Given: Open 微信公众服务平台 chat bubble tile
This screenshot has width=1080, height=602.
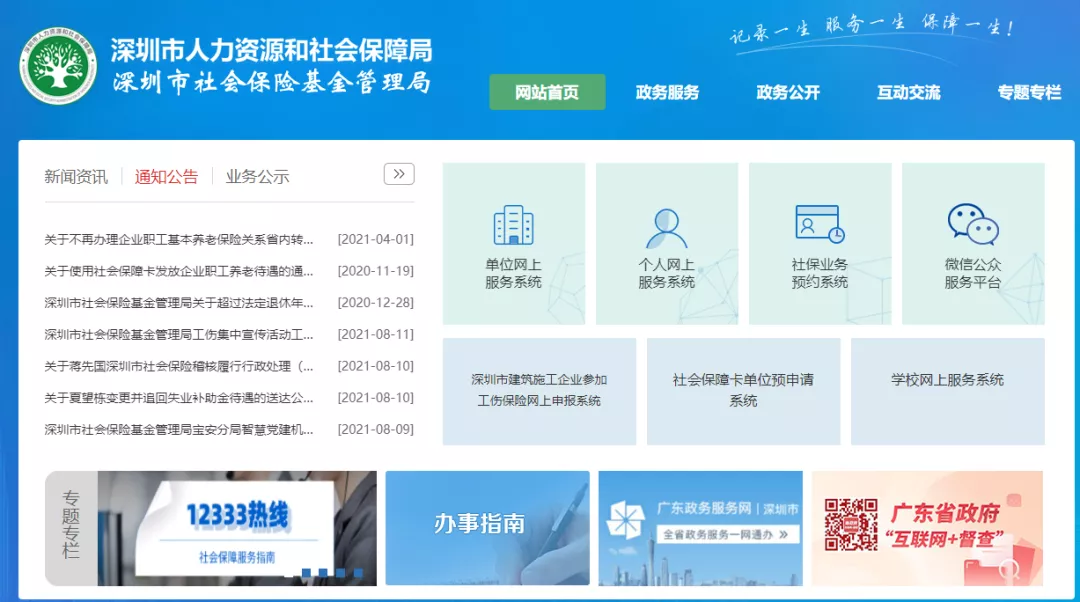Looking at the screenshot, I should click(x=973, y=244).
